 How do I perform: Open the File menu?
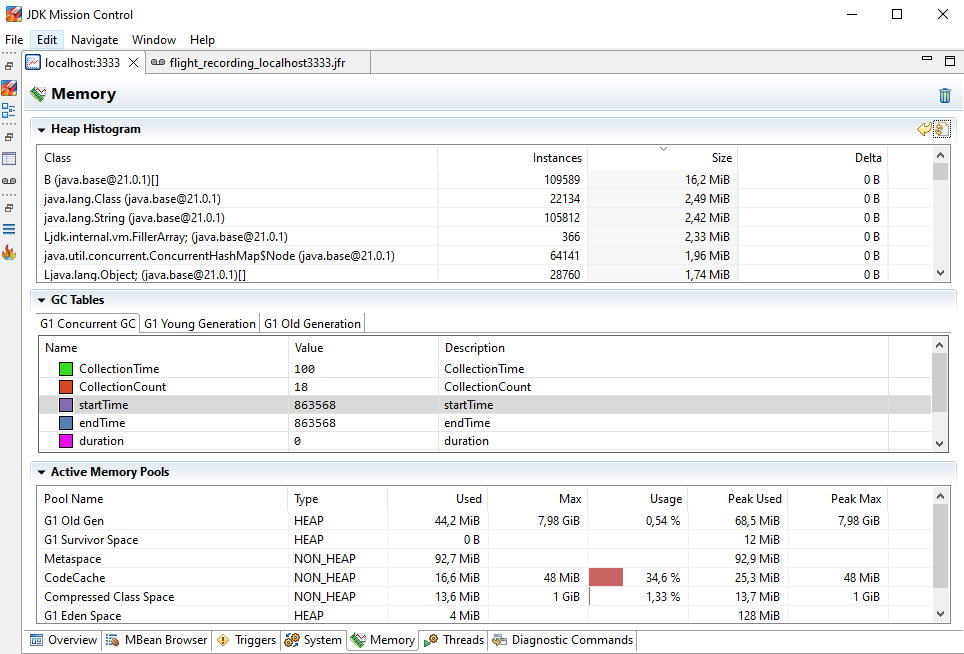14,39
